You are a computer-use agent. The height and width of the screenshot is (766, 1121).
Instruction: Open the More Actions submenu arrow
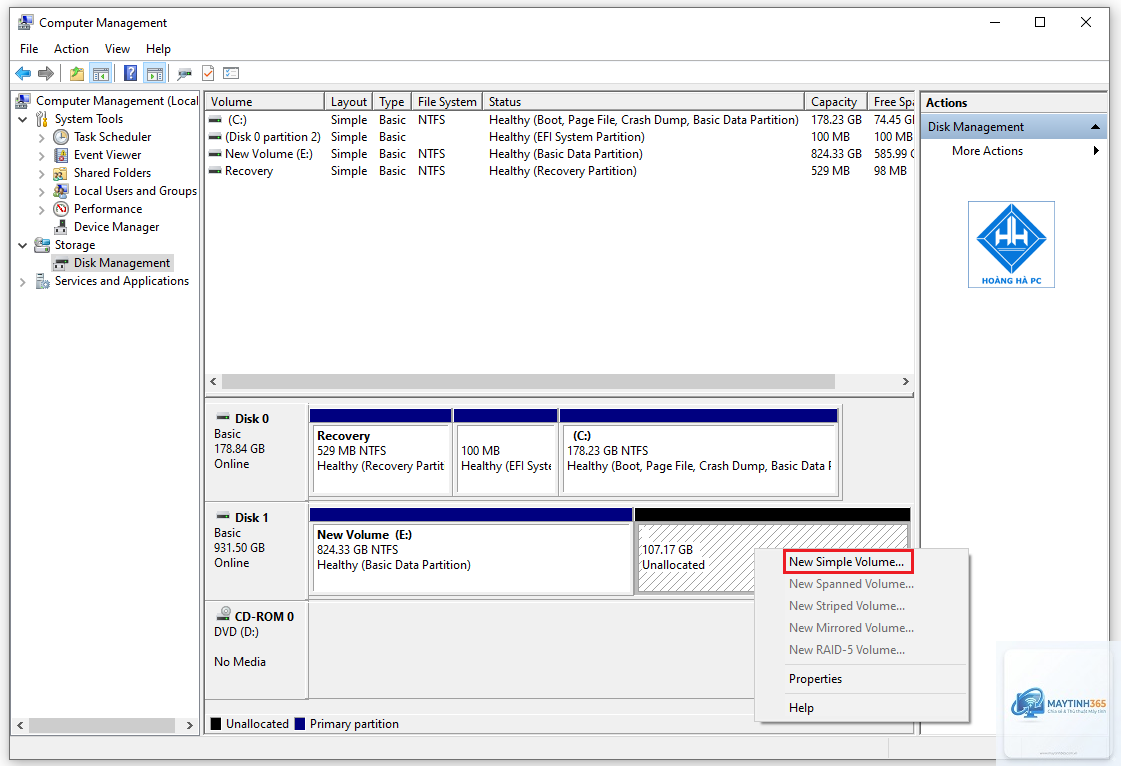point(1096,151)
